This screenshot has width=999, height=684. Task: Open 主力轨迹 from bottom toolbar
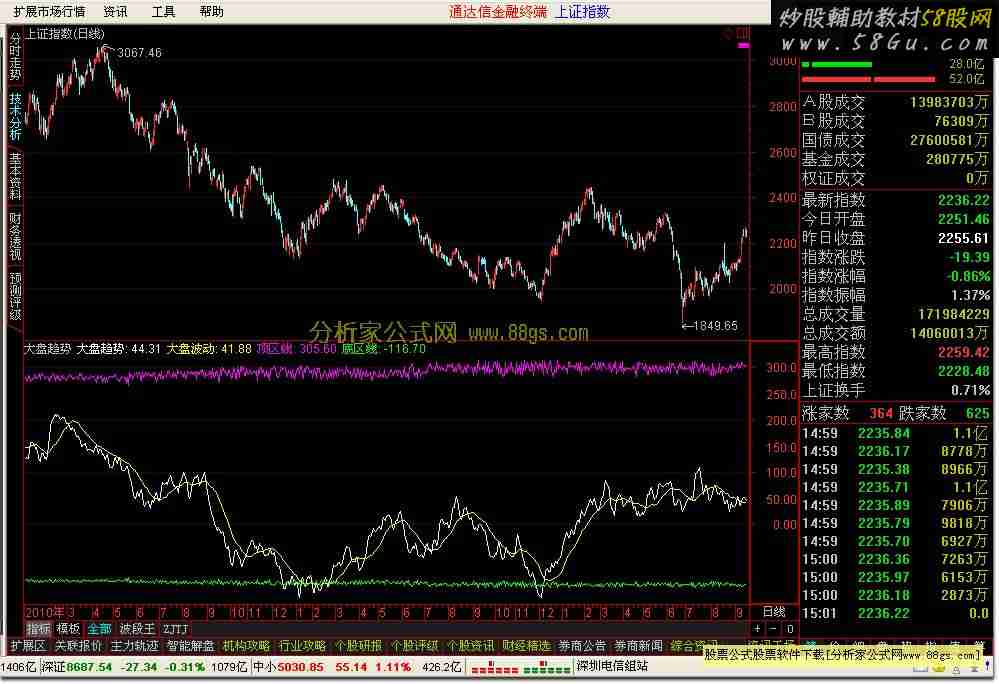coord(134,646)
